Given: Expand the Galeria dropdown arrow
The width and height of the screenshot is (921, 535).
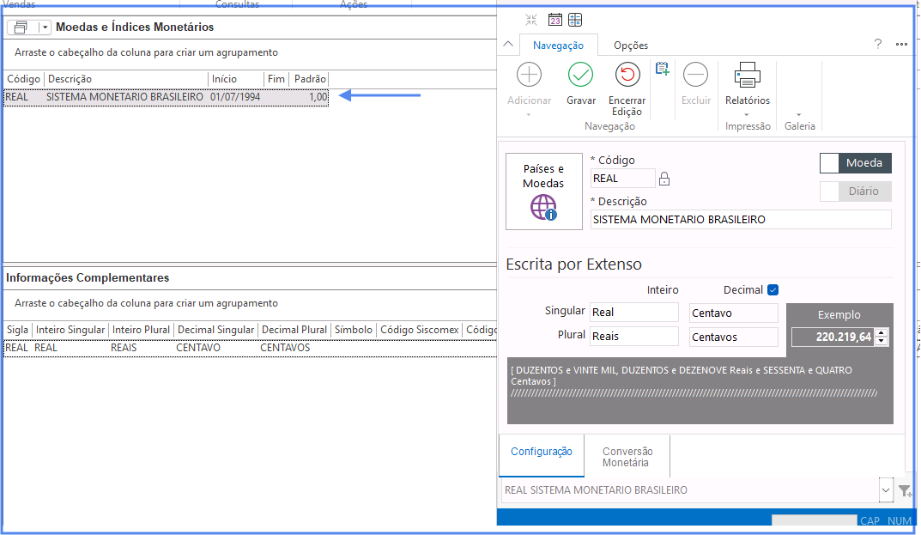Looking at the screenshot, I should [x=799, y=114].
